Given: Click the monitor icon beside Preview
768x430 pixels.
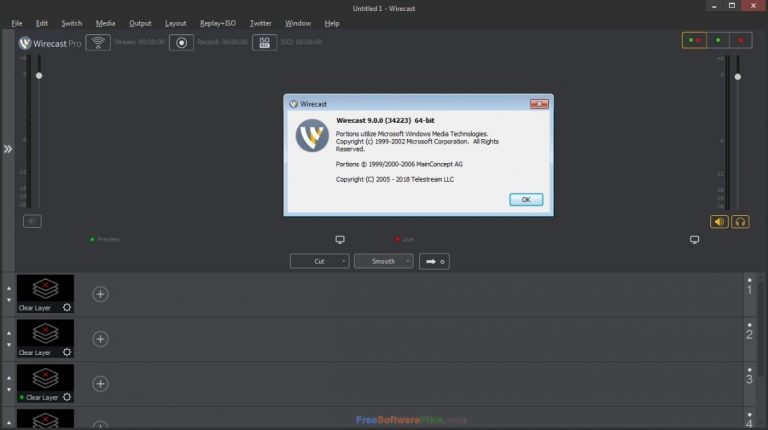Looking at the screenshot, I should pos(340,239).
